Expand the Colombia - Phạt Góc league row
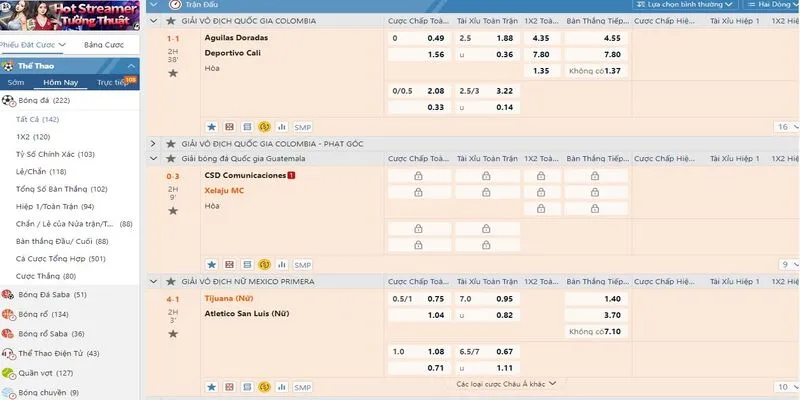Screen dimensions: 800x400 (x=153, y=144)
